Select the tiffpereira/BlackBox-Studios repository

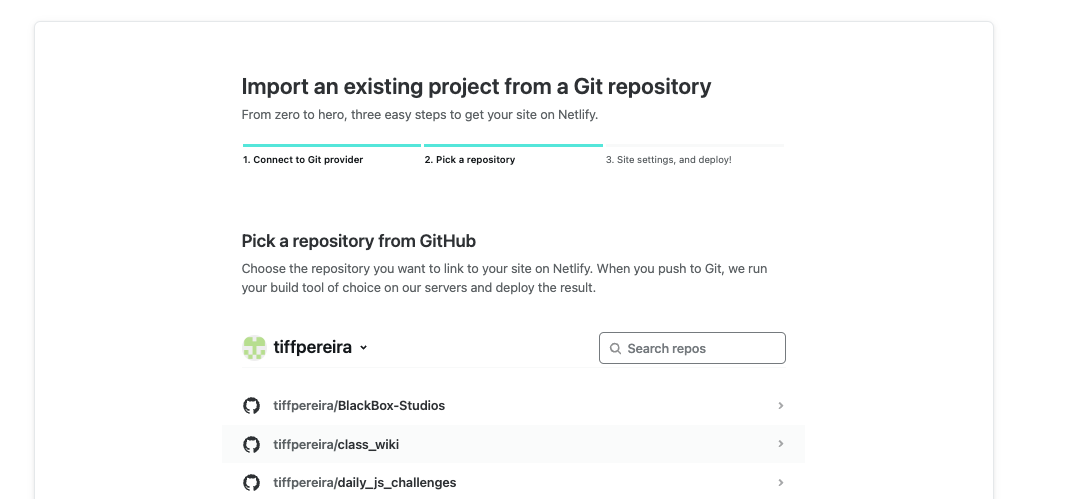(x=514, y=405)
